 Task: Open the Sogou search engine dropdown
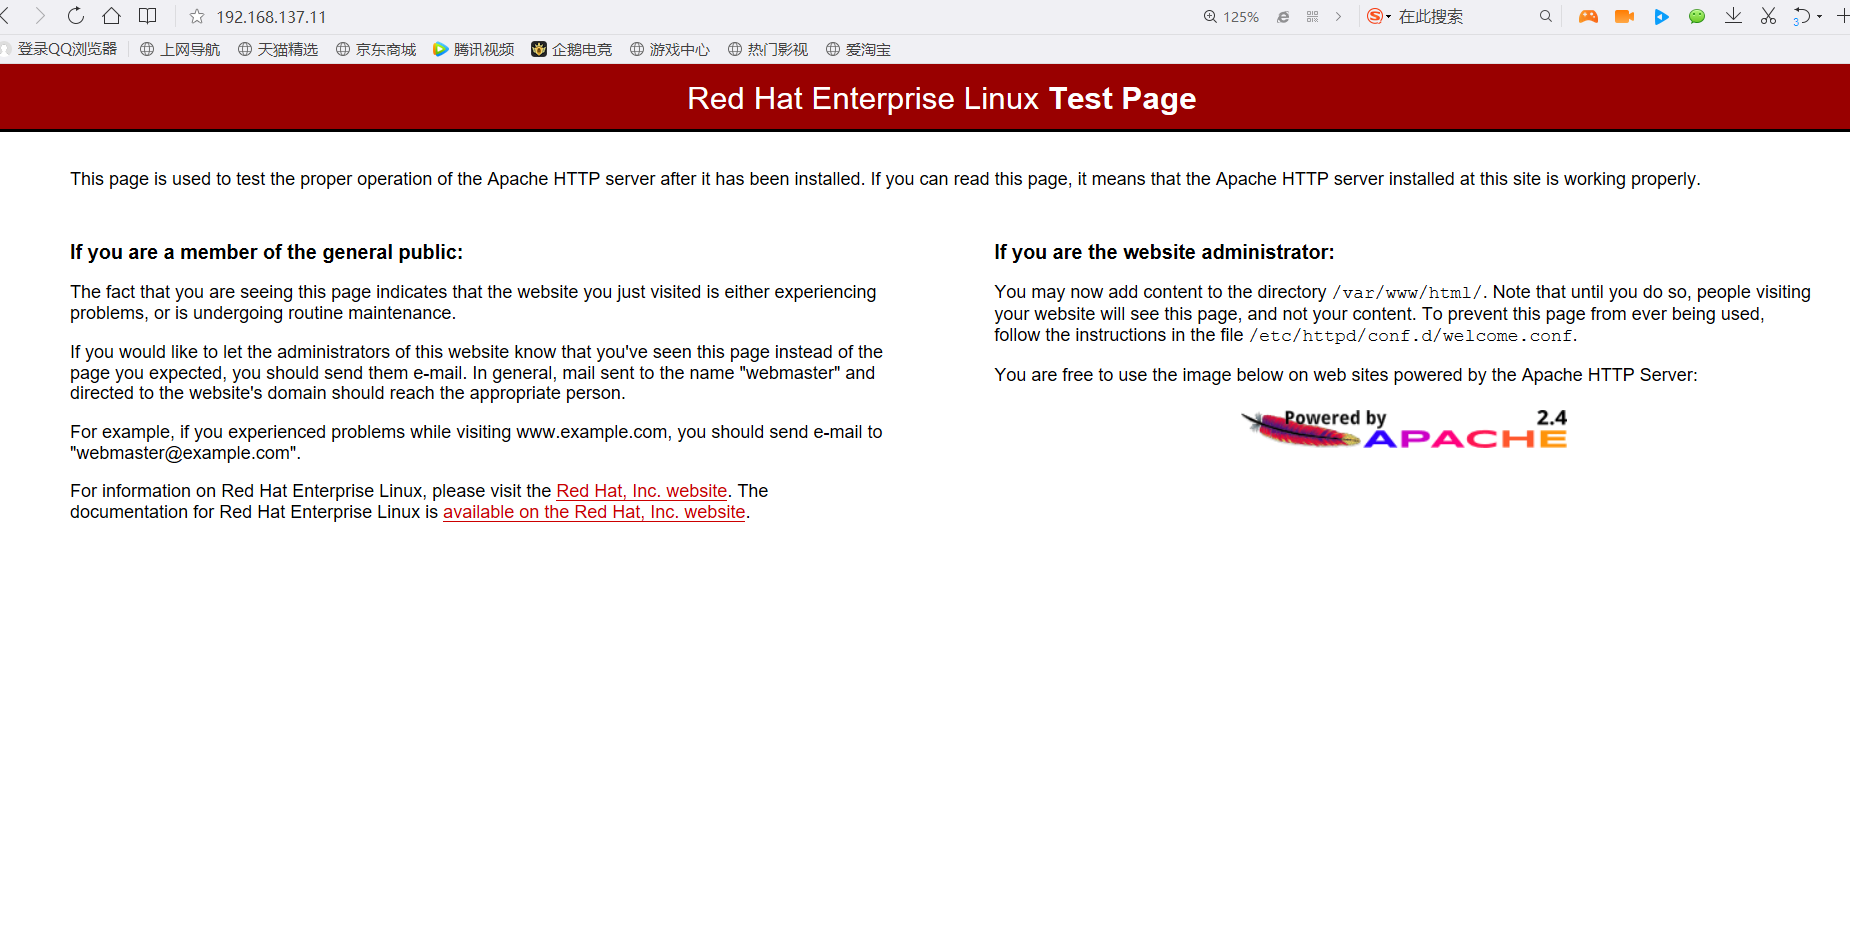1379,16
